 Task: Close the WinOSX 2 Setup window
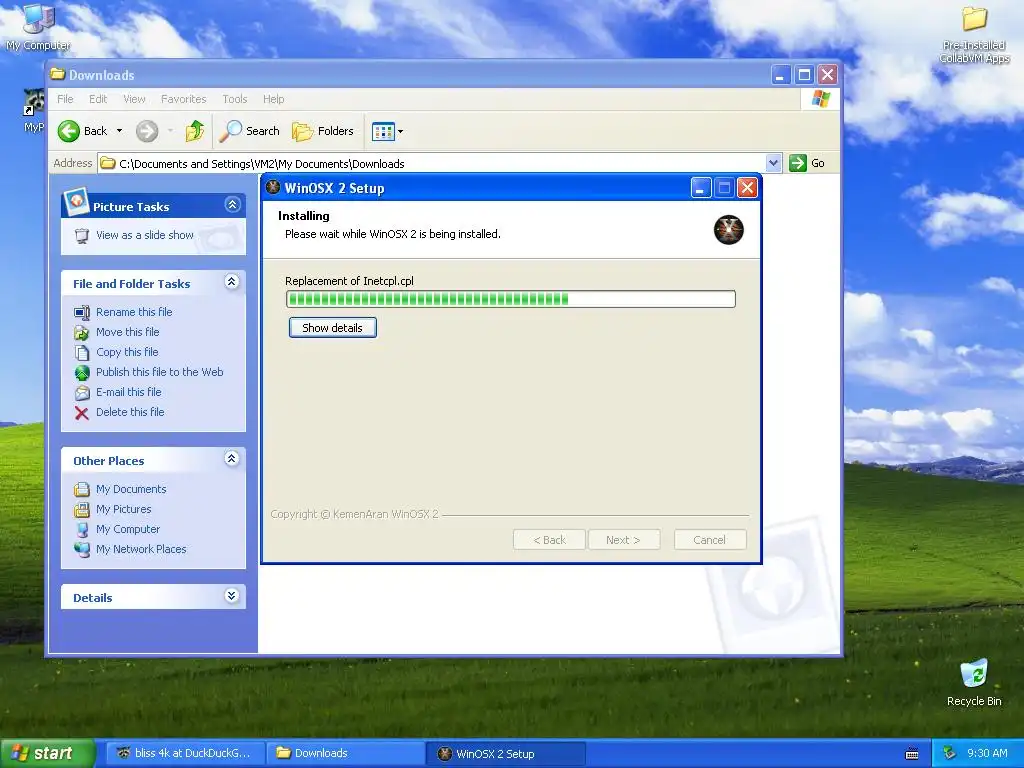[747, 188]
